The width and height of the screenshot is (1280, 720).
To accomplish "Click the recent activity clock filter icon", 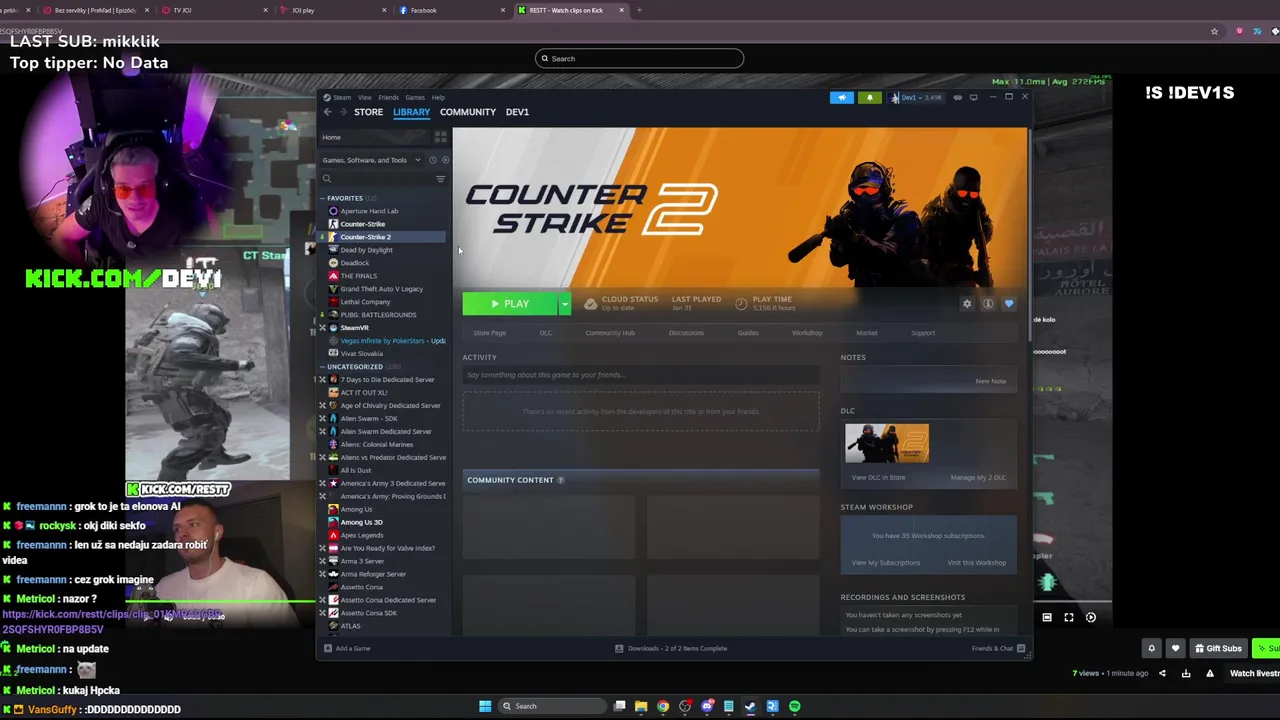I will point(433,160).
